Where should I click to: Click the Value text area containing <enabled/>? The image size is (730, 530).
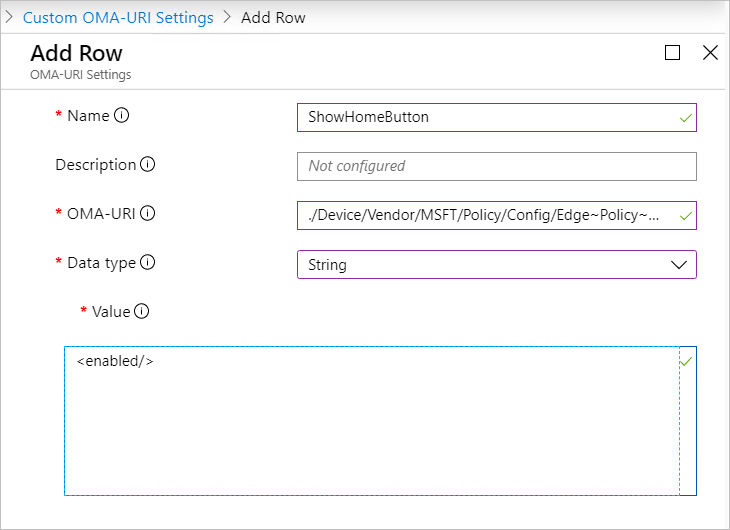click(x=380, y=421)
